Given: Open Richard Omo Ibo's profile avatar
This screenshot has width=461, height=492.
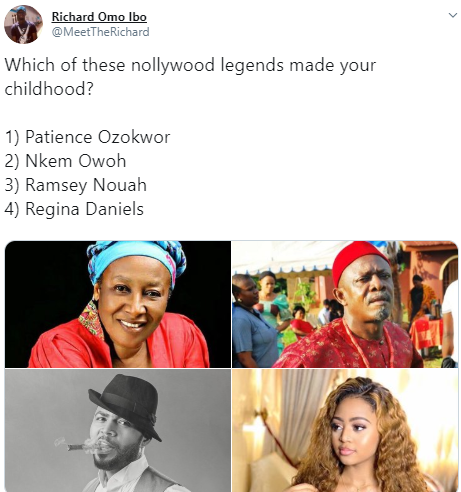Looking at the screenshot, I should (23, 24).
